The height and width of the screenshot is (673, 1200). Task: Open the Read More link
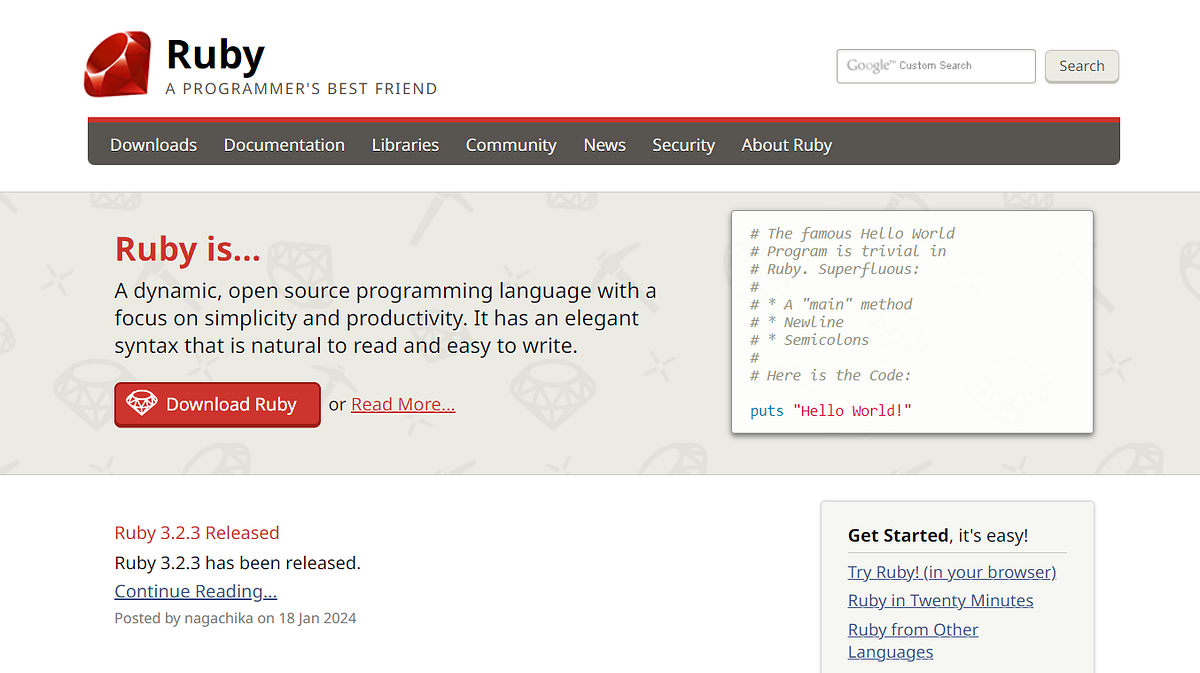pos(403,404)
